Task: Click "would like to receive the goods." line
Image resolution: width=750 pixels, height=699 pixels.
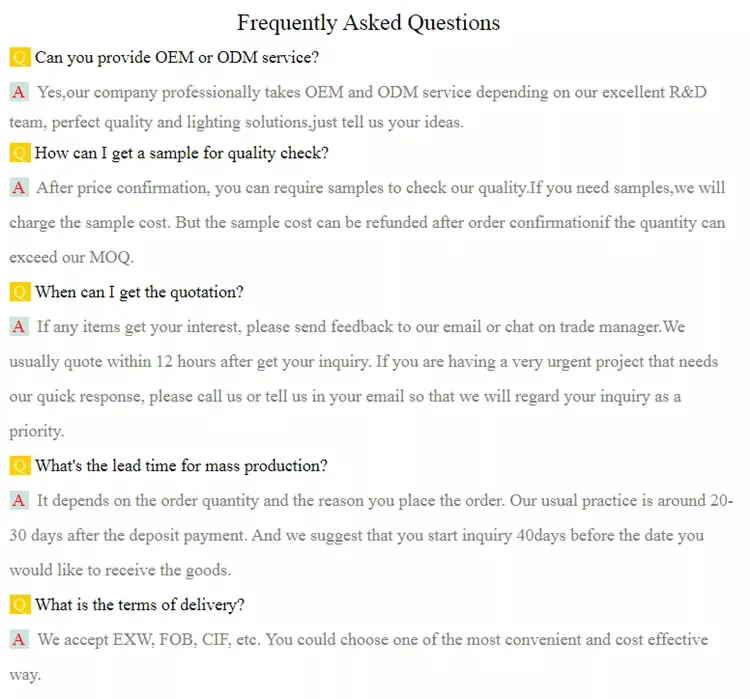Action: click(x=120, y=571)
